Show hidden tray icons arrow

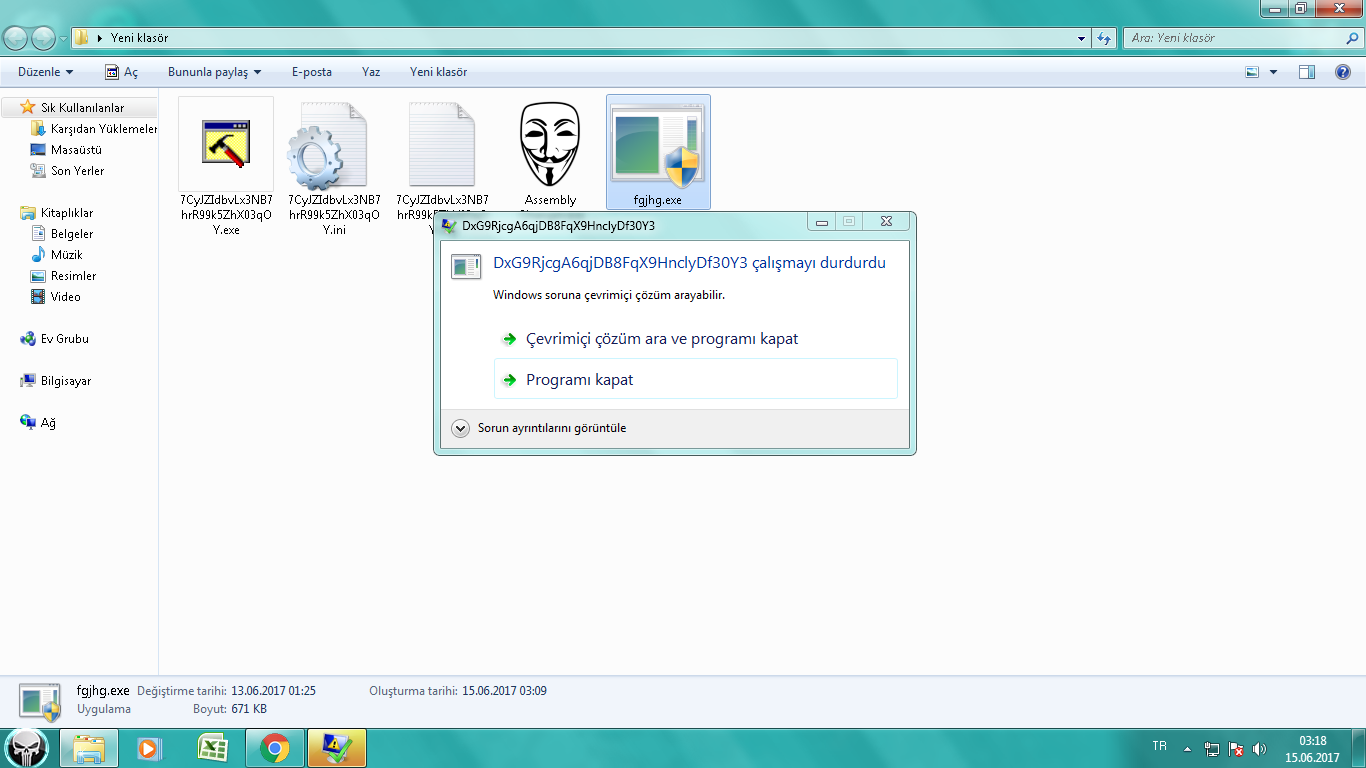click(x=1188, y=748)
